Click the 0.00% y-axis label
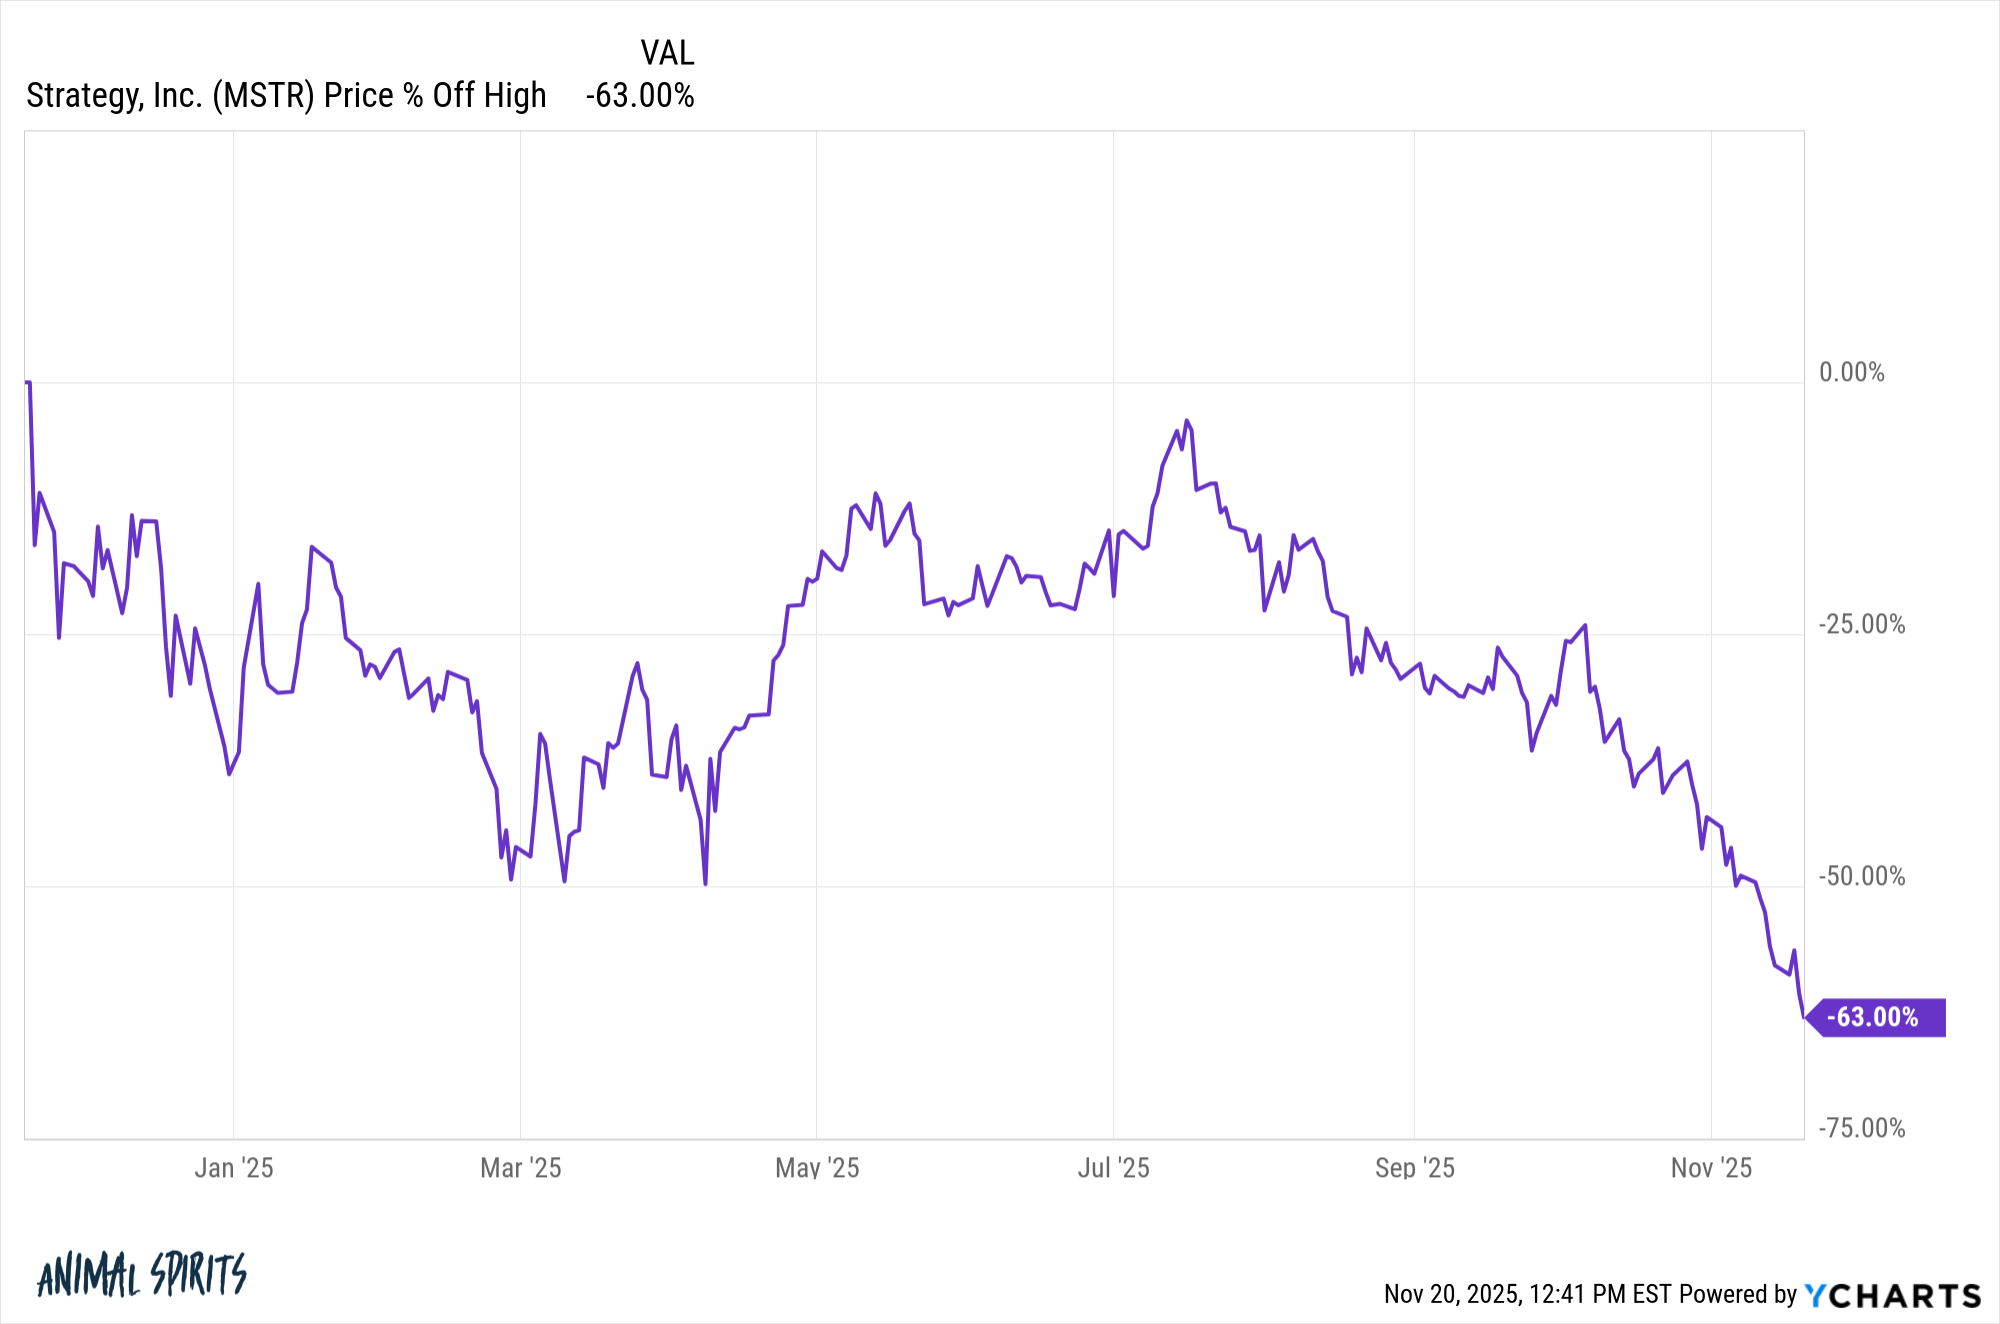The width and height of the screenshot is (2000, 1324). pyautogui.click(x=1851, y=372)
